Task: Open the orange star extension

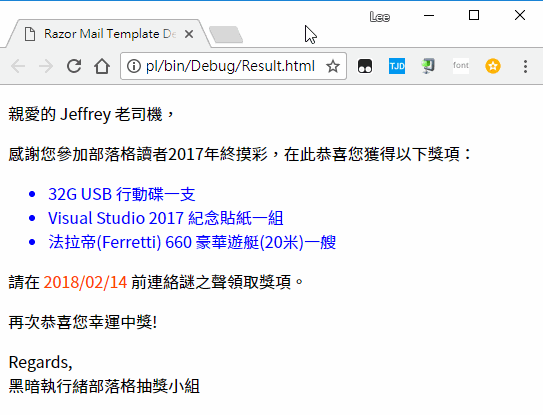Action: click(x=493, y=66)
